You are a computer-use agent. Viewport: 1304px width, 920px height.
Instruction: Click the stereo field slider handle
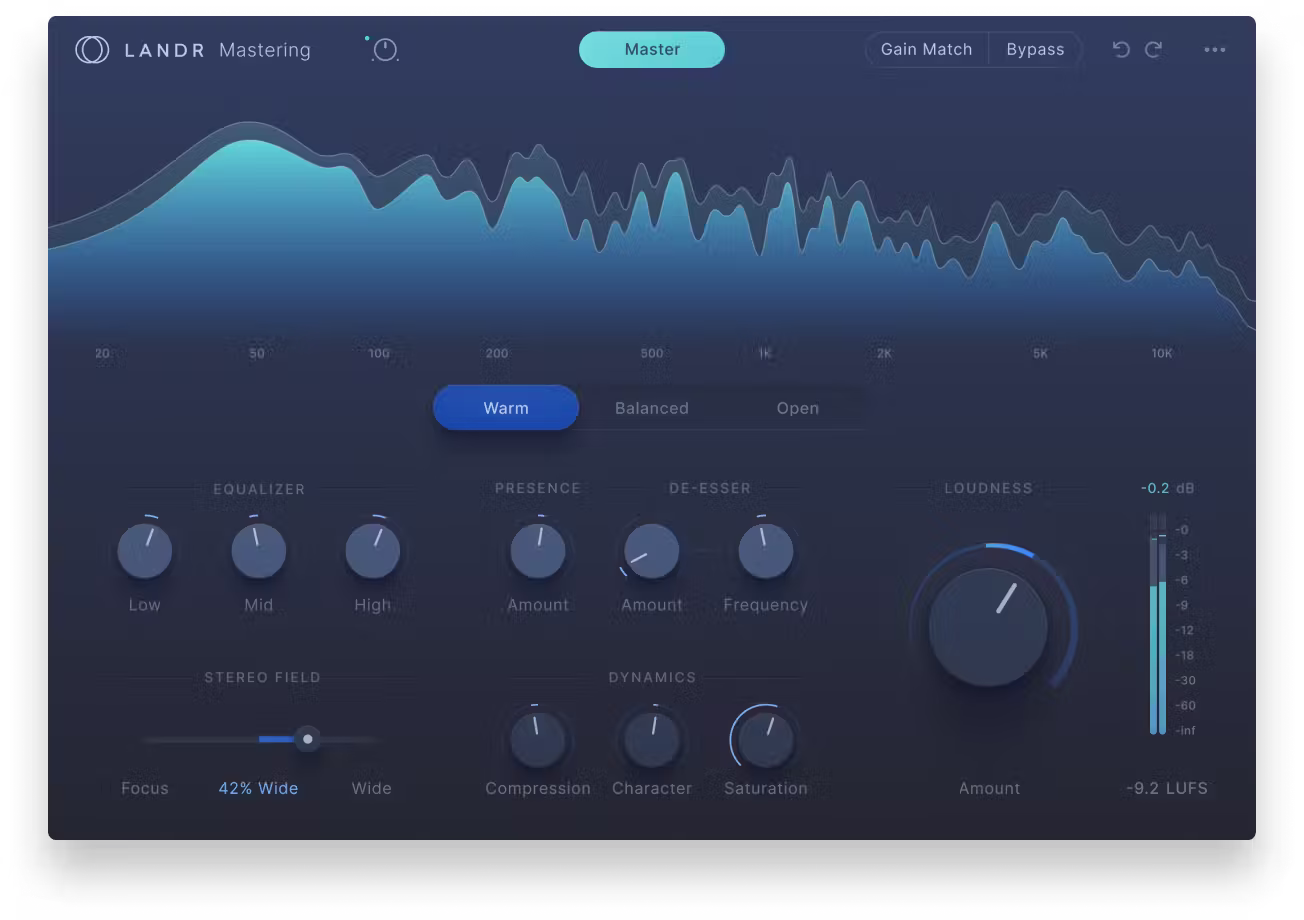[x=308, y=739]
